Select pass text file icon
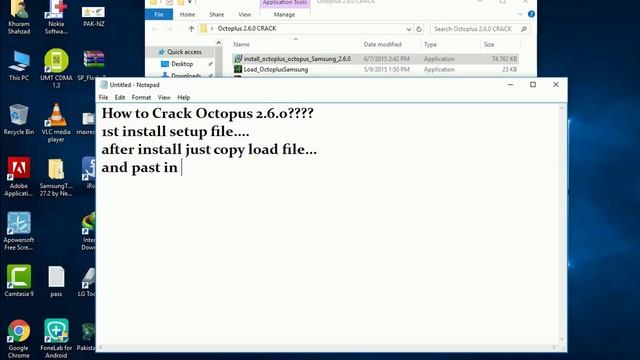Viewport: 640px width, 360px height. (x=56, y=281)
